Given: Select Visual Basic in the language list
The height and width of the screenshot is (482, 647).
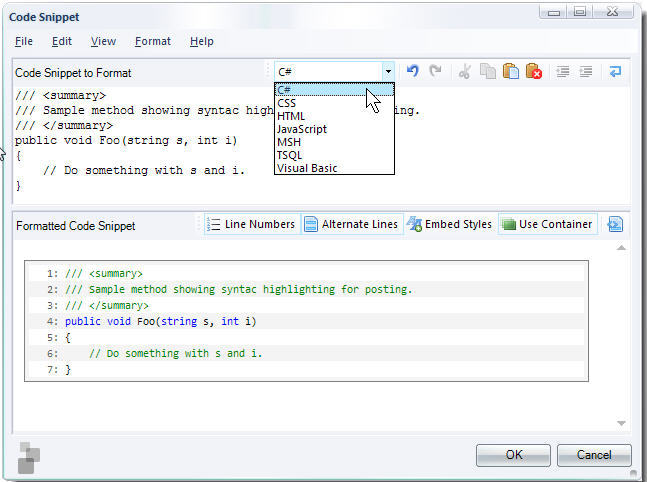Looking at the screenshot, I should click(334, 168).
